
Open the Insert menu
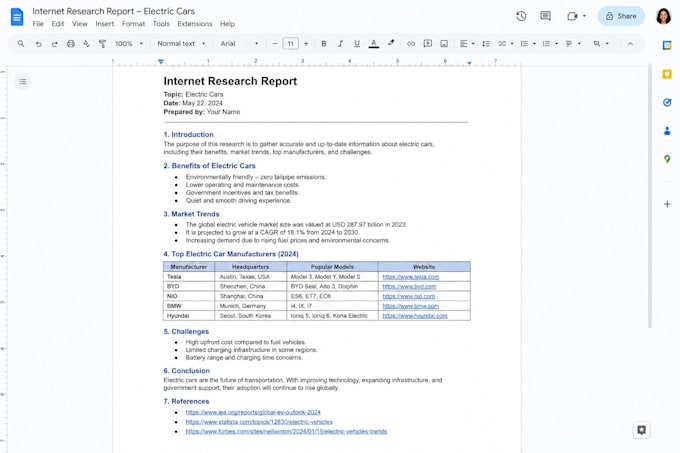(105, 24)
